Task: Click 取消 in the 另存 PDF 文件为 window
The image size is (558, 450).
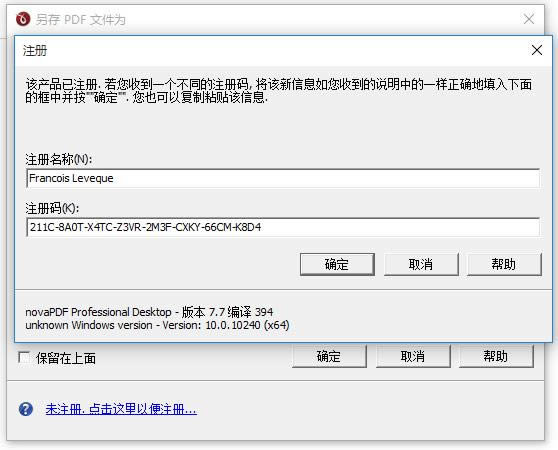Action: 413,356
